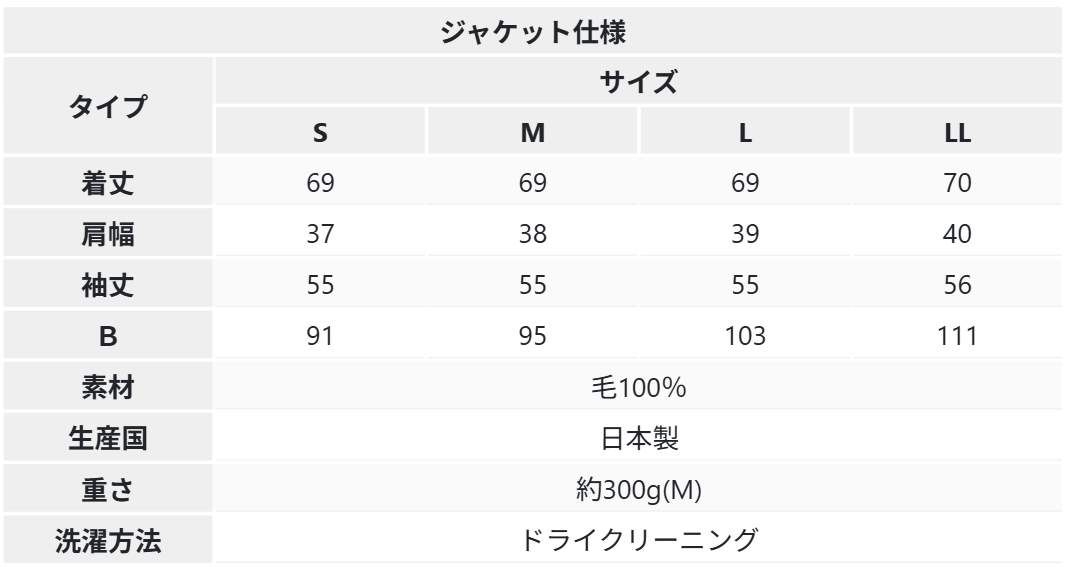Click the 日本製 country value
1065x567 pixels.
click(x=638, y=439)
